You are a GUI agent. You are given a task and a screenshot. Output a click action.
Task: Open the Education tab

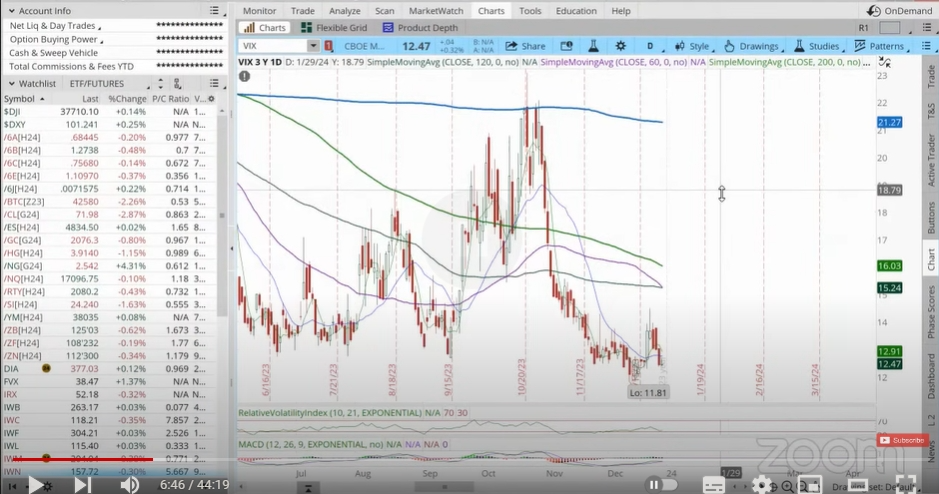[576, 11]
